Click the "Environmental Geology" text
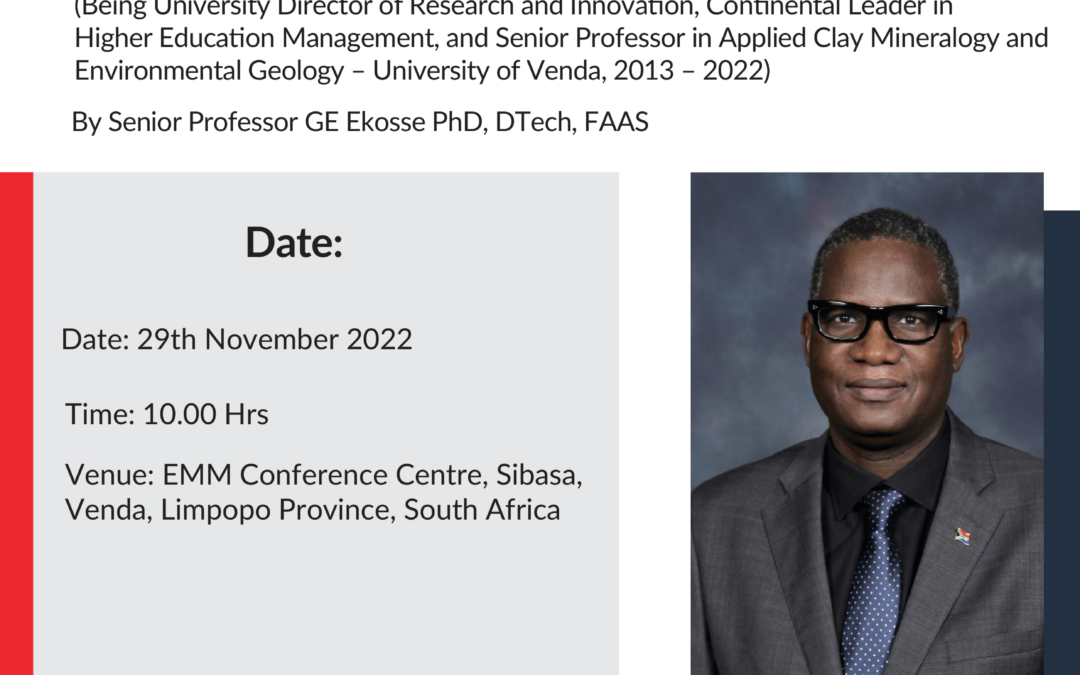Image resolution: width=1080 pixels, height=675 pixels. click(209, 70)
